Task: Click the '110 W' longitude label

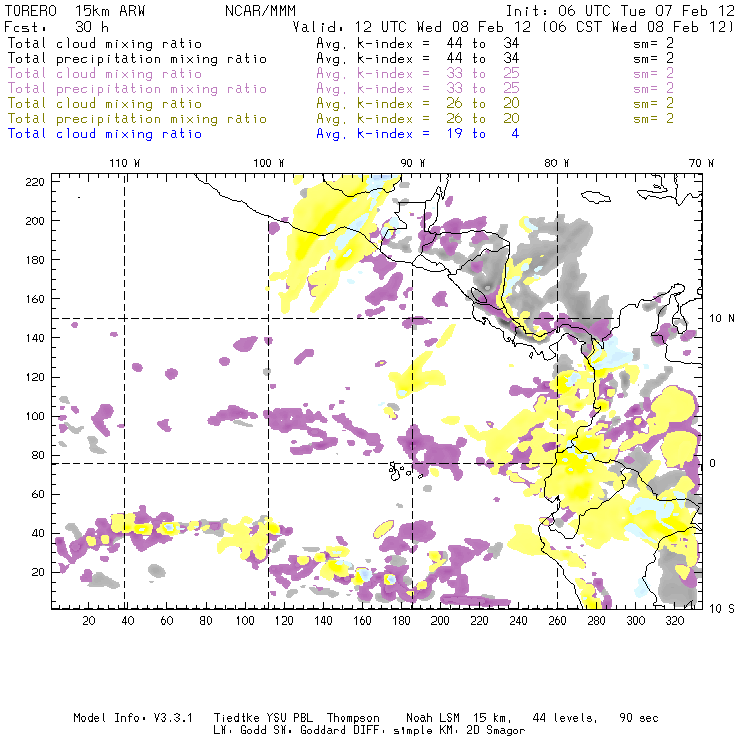Action: tap(125, 163)
